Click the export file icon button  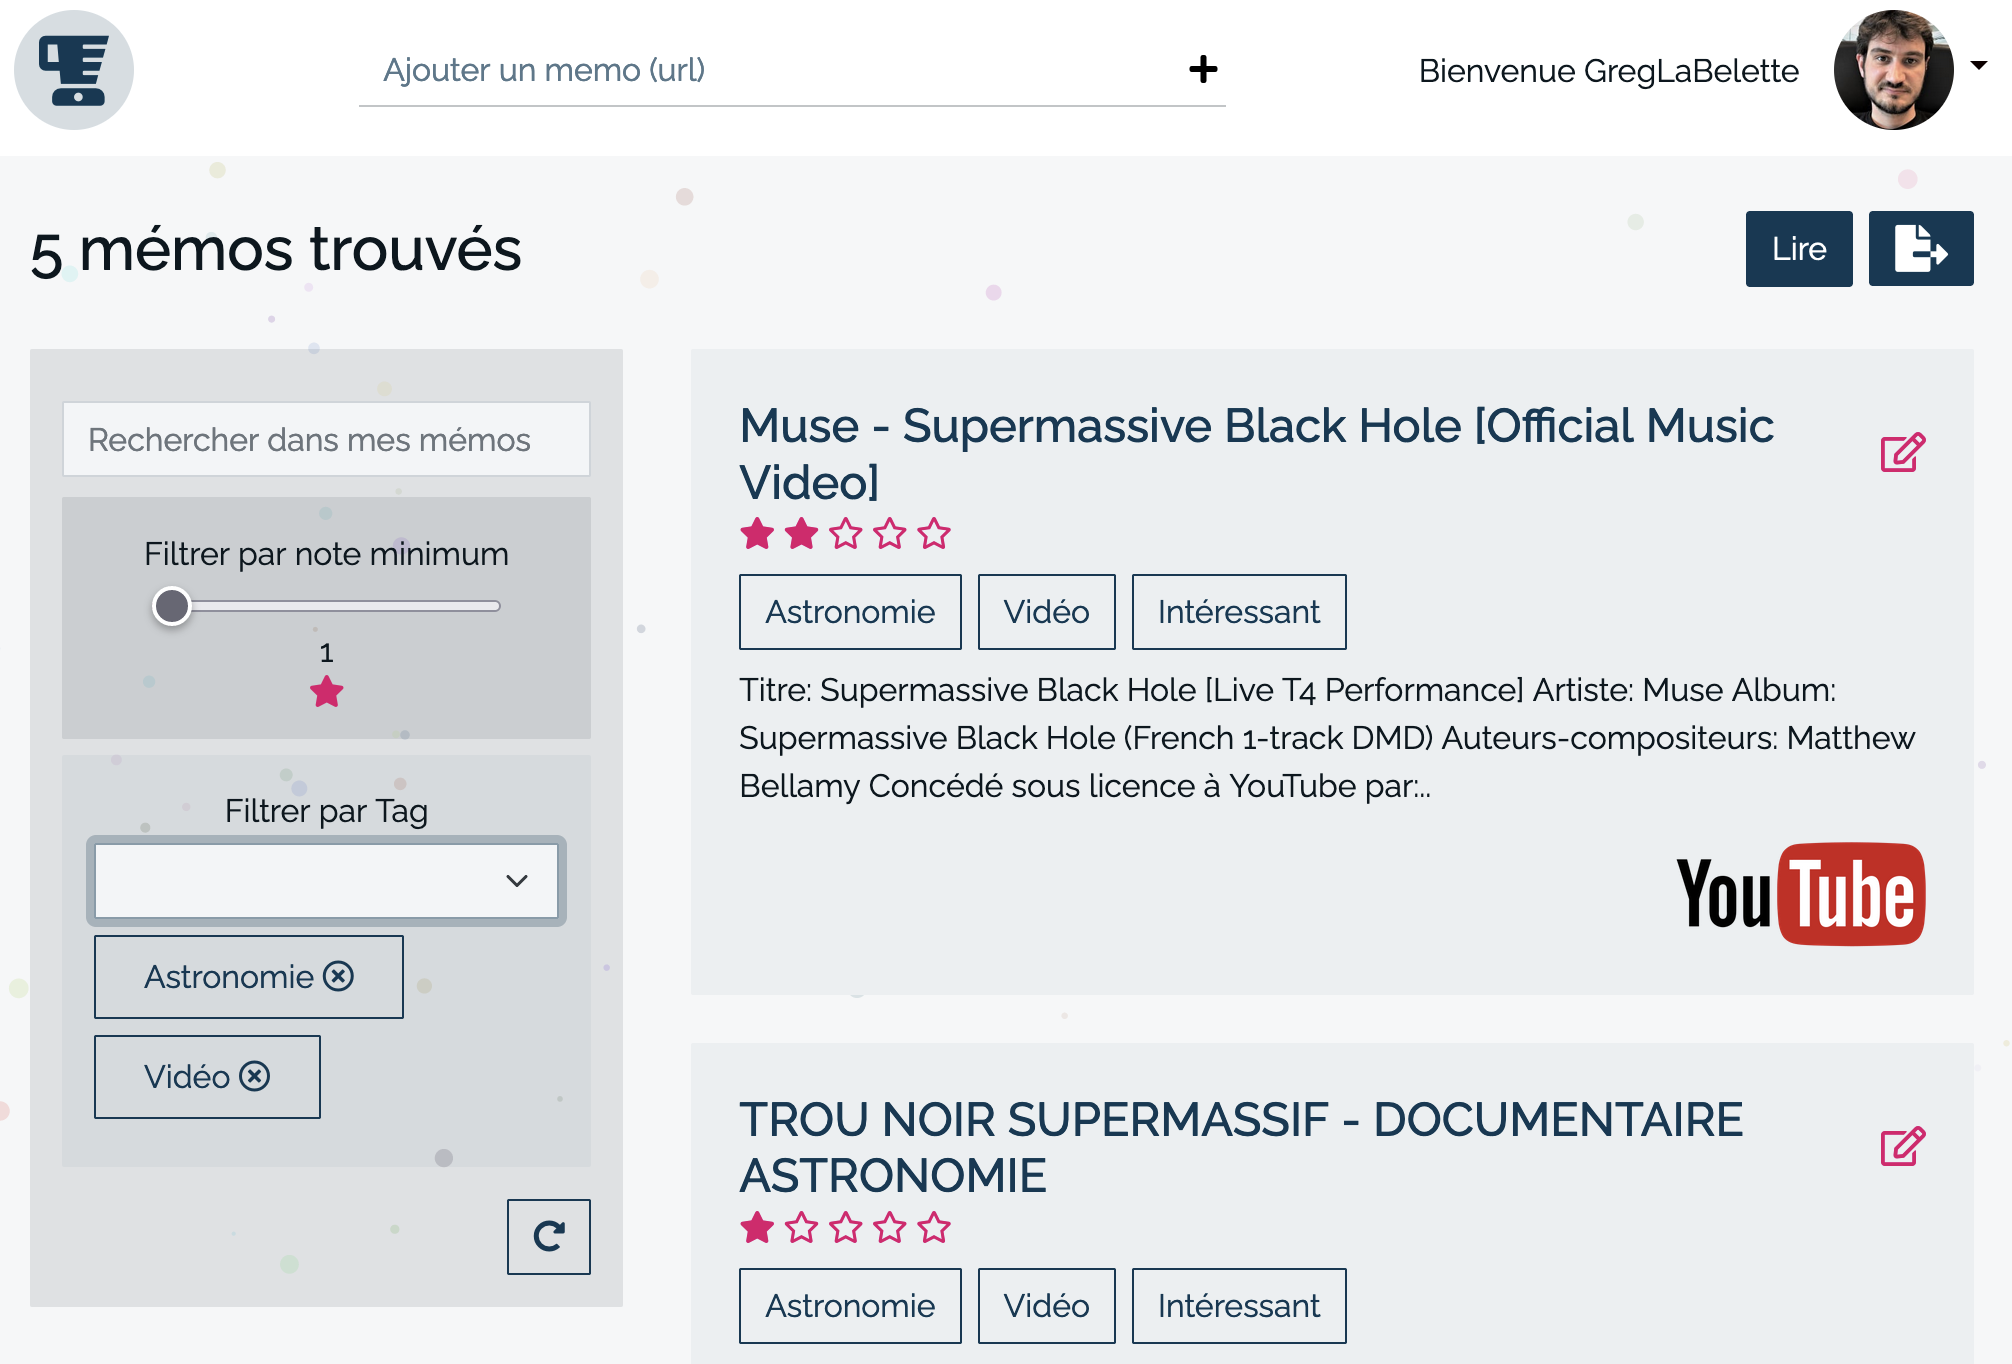click(x=1920, y=248)
